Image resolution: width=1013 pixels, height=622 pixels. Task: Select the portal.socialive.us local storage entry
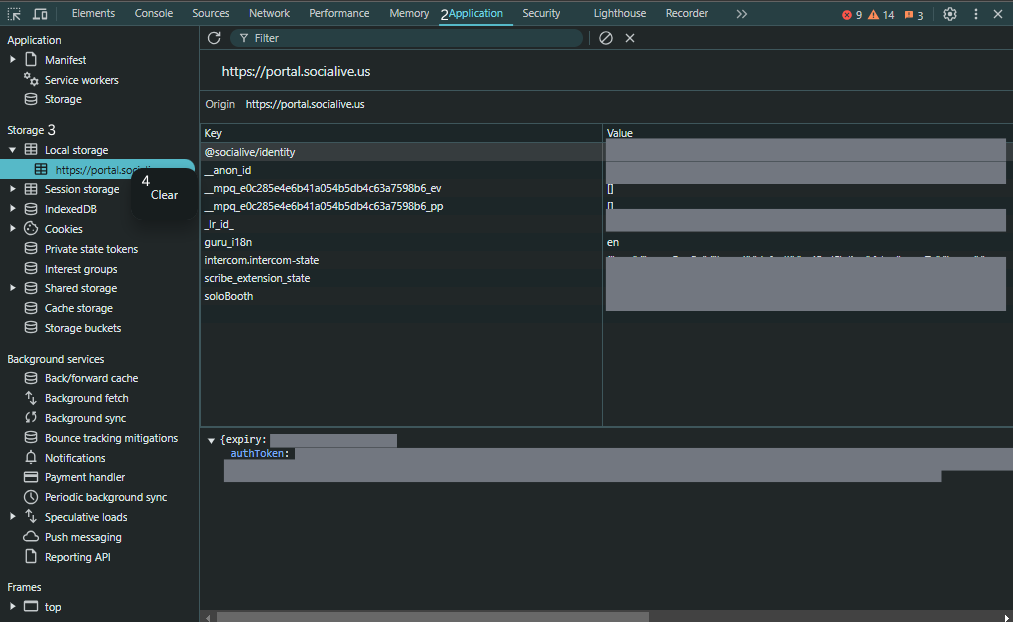(97, 170)
